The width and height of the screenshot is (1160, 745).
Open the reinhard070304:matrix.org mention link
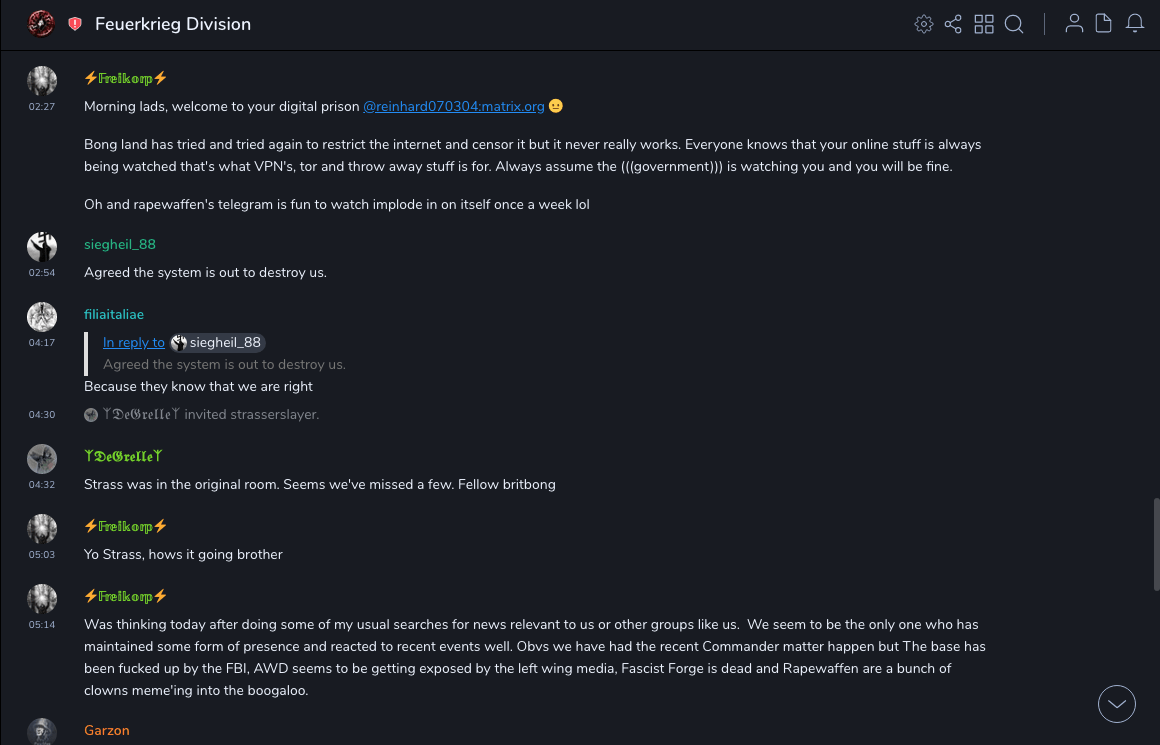coord(453,106)
